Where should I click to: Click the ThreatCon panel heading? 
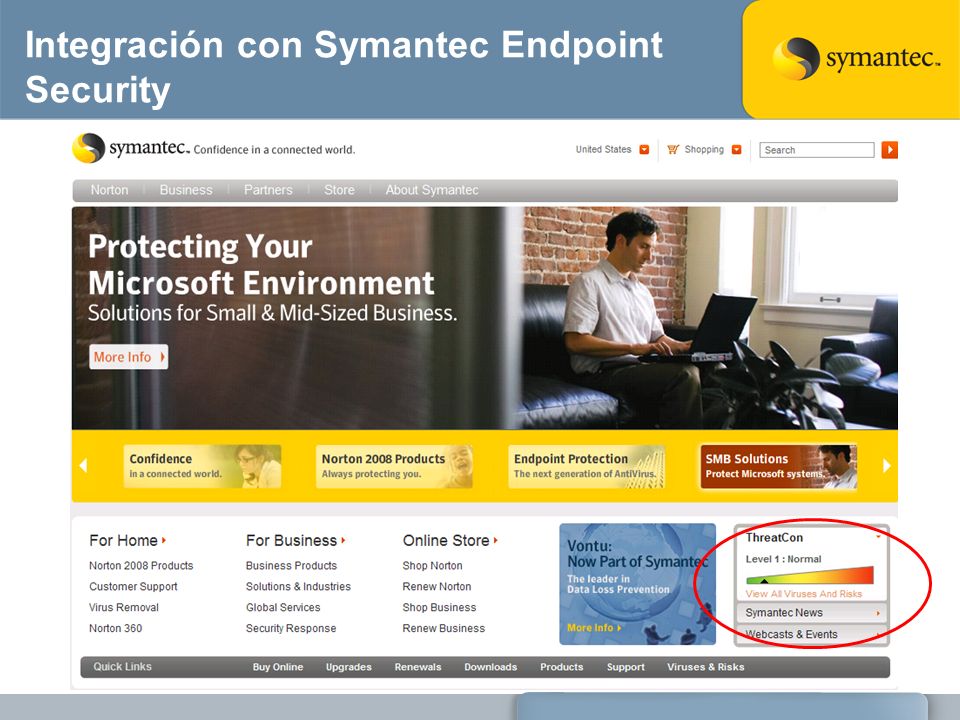point(774,538)
